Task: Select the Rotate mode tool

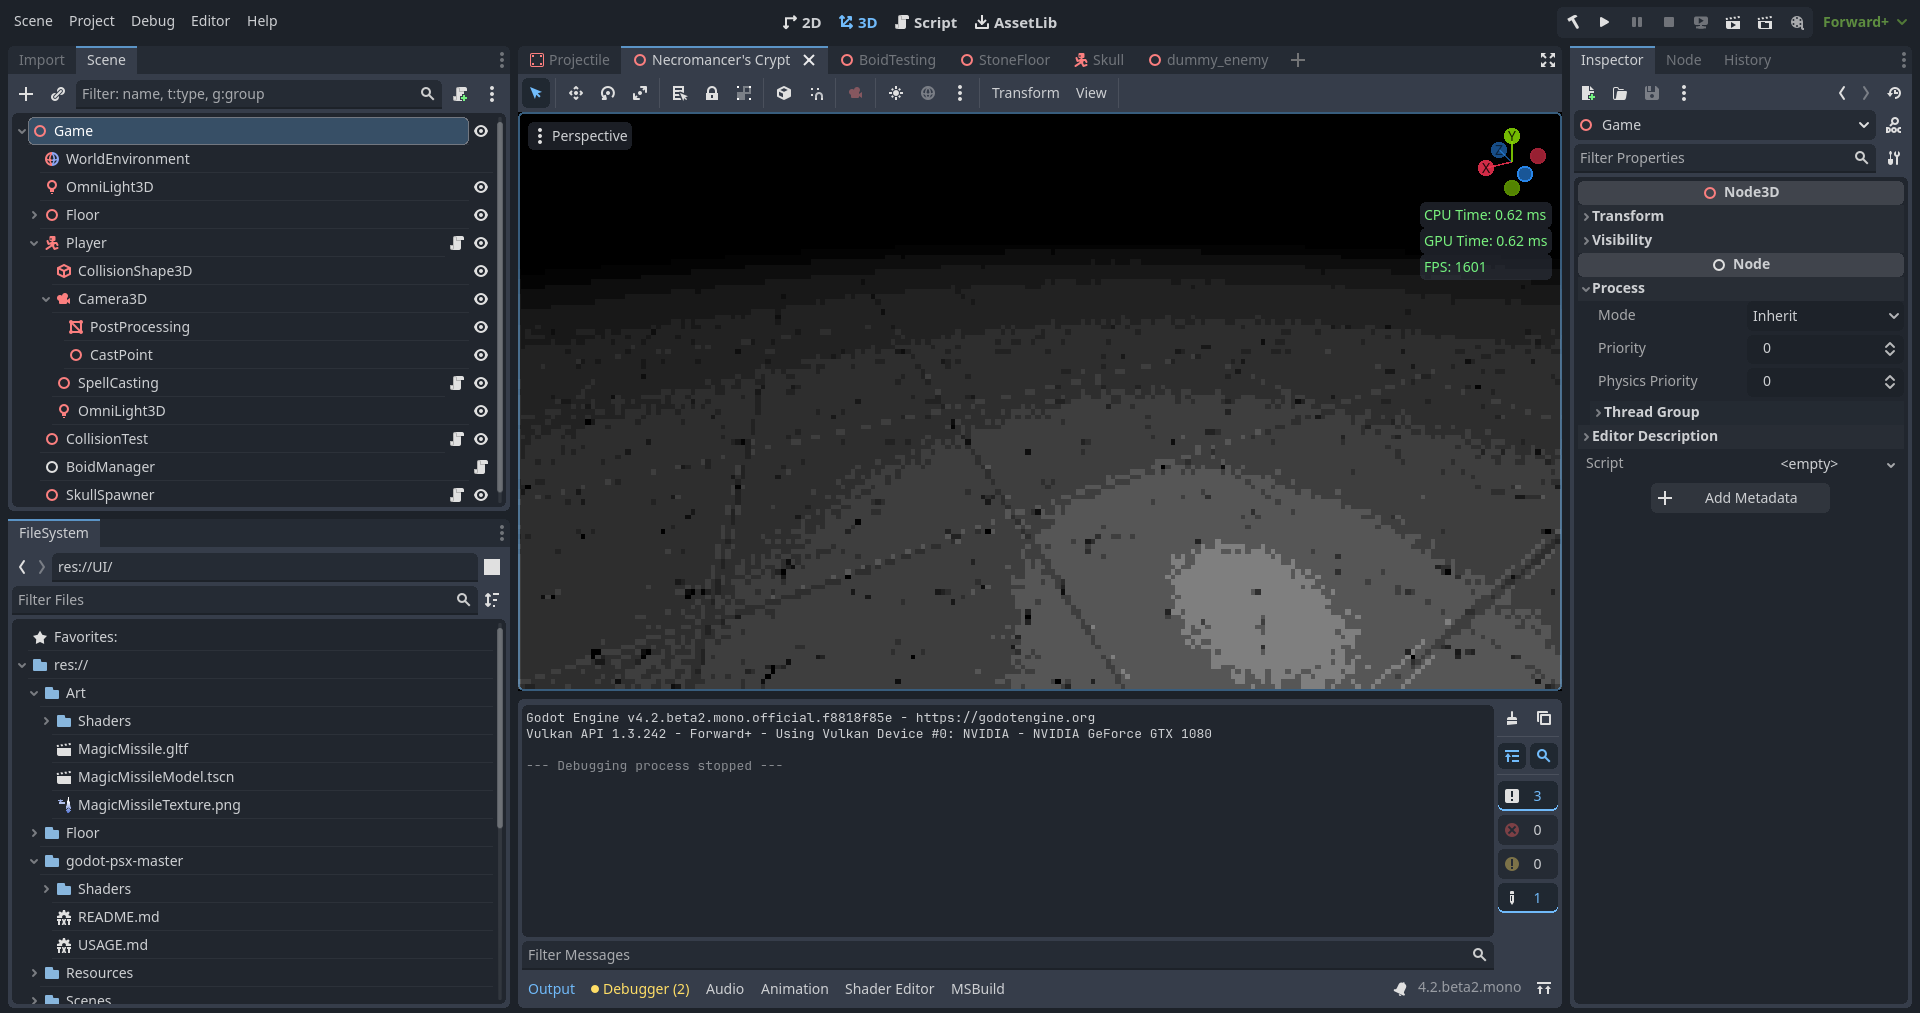Action: pos(608,93)
